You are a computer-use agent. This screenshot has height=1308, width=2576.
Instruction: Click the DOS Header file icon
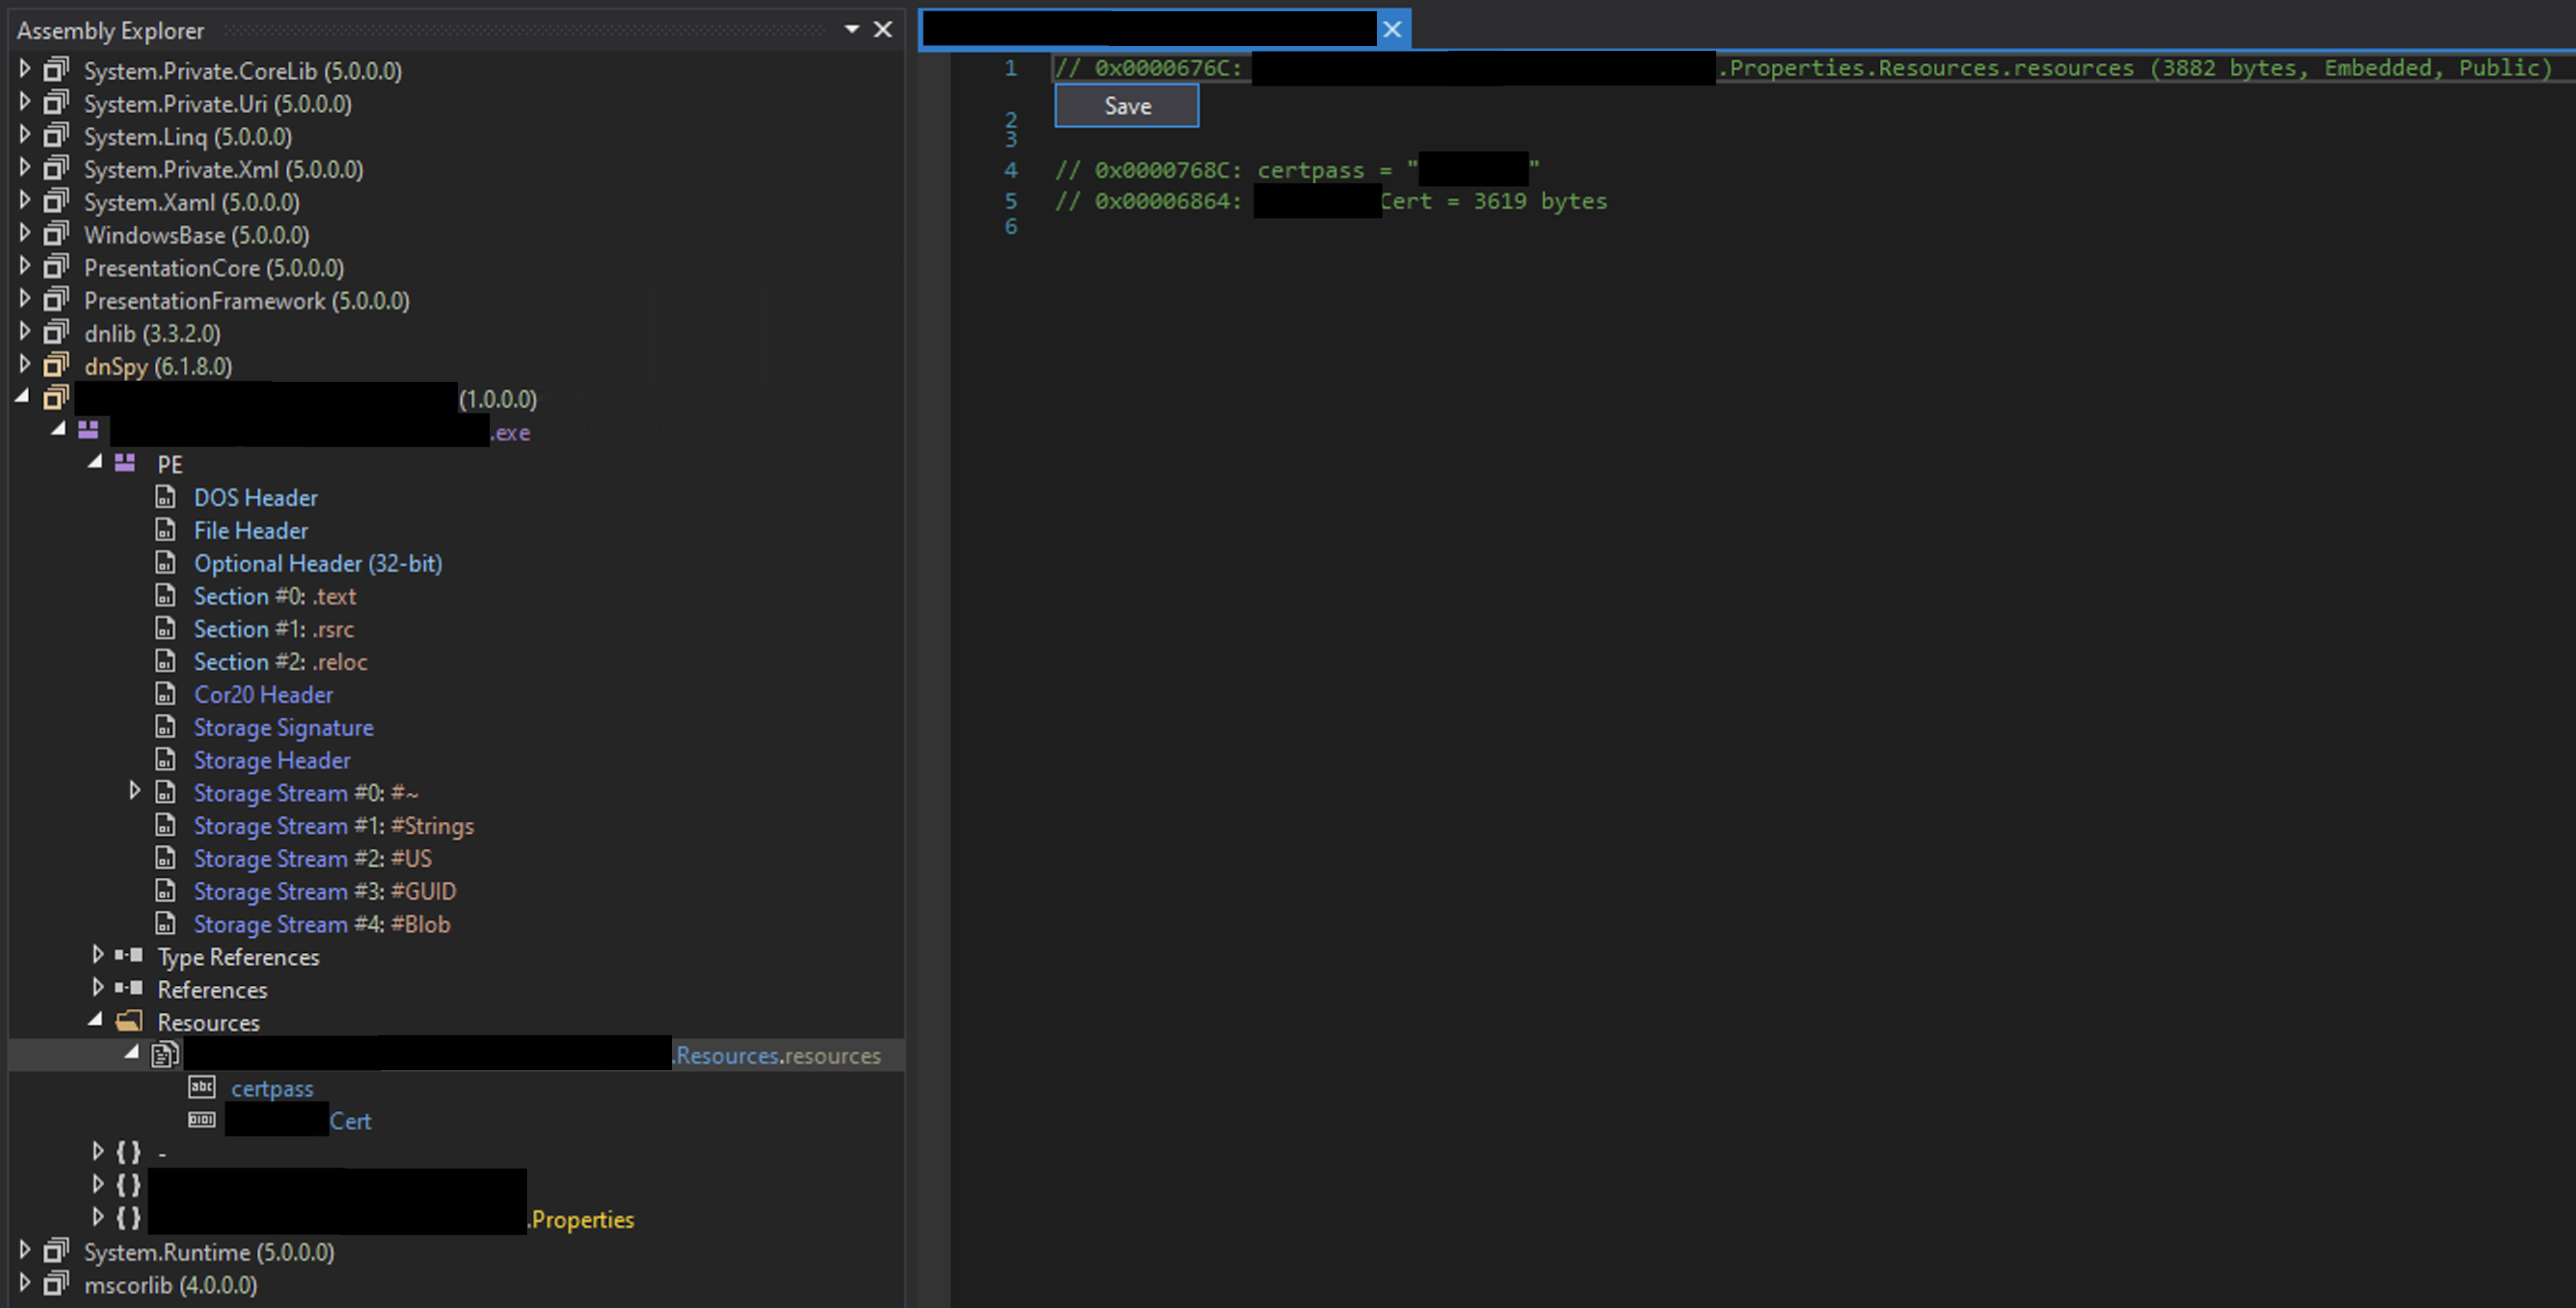pos(166,497)
